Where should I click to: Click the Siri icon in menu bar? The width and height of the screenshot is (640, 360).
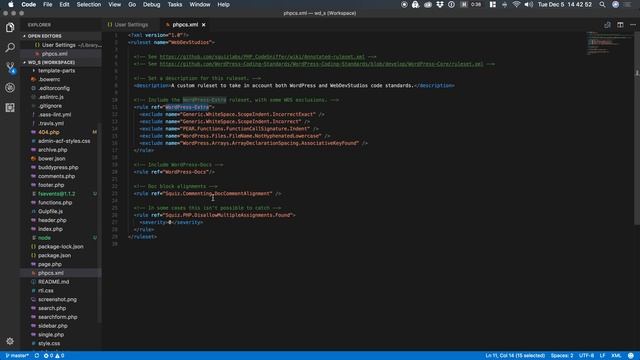(616, 4)
